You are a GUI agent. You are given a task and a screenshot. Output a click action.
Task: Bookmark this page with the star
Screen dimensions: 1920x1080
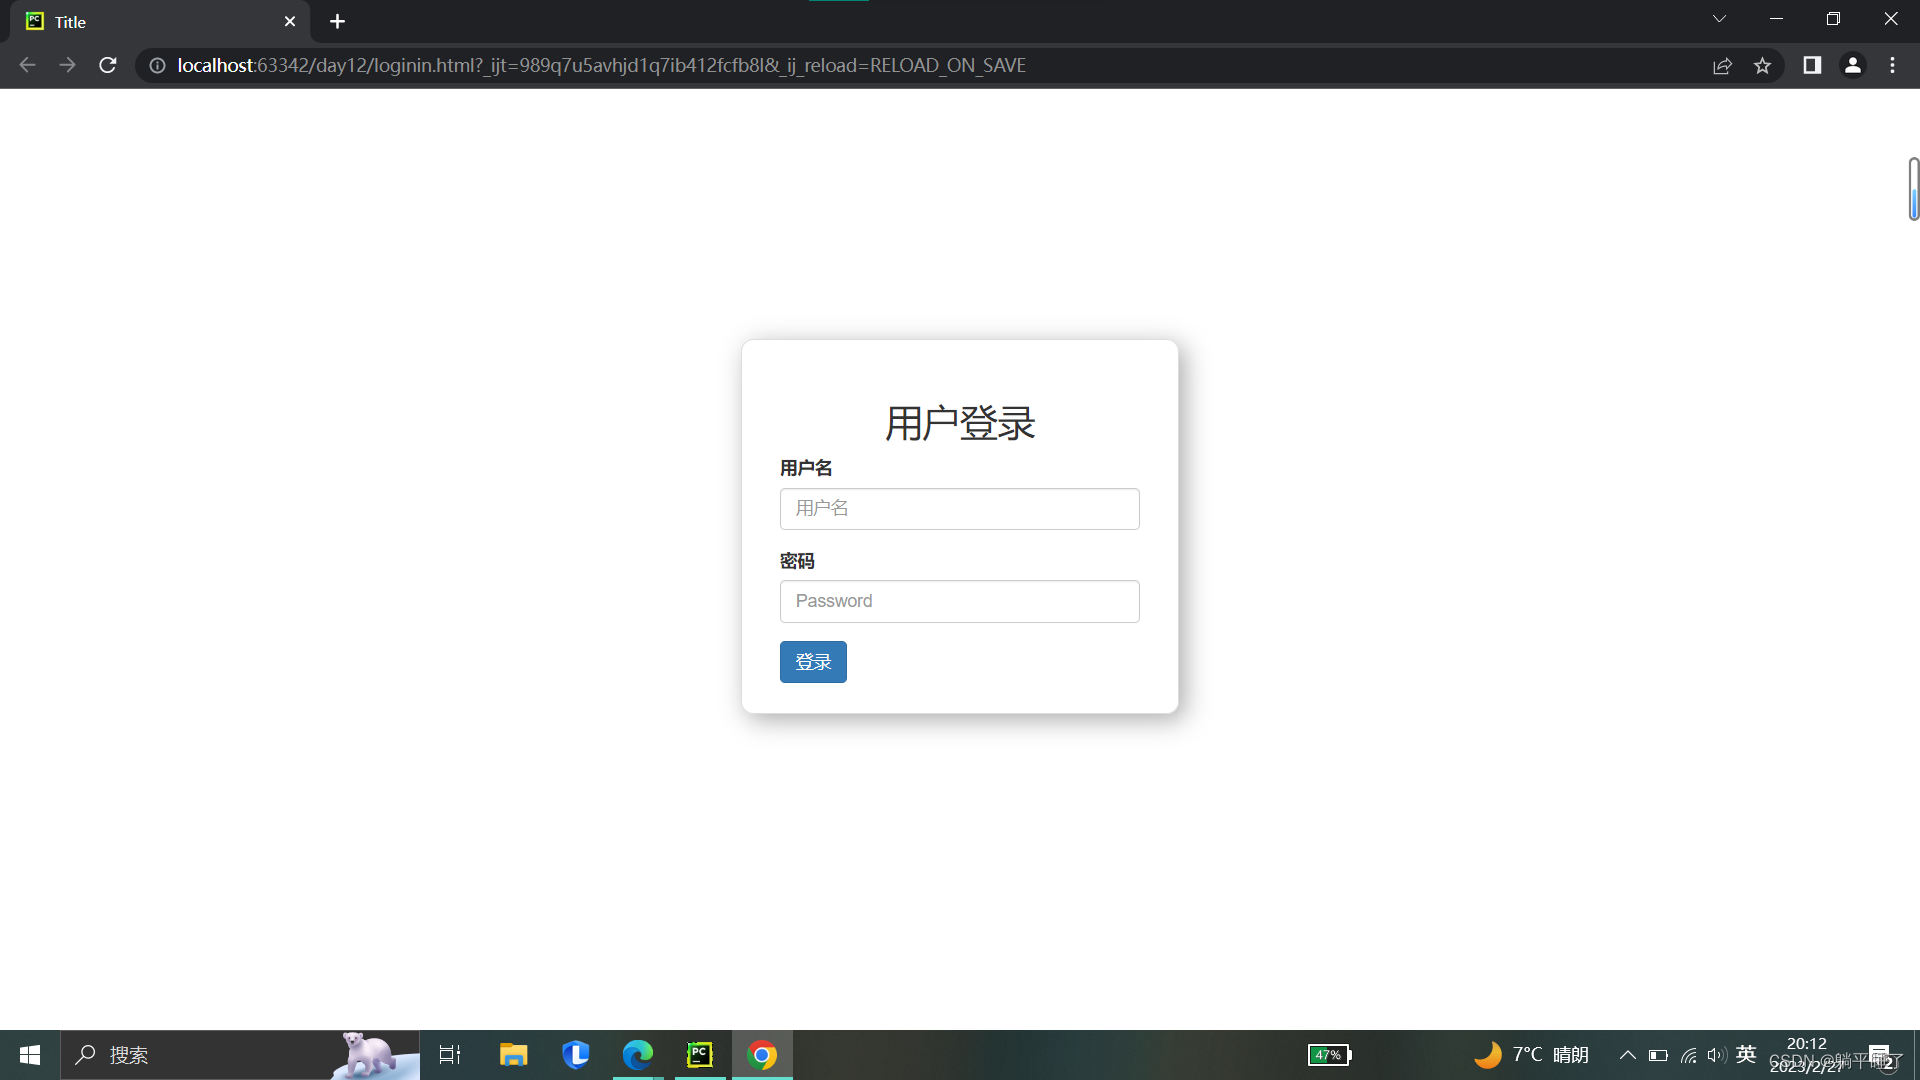click(x=1763, y=65)
